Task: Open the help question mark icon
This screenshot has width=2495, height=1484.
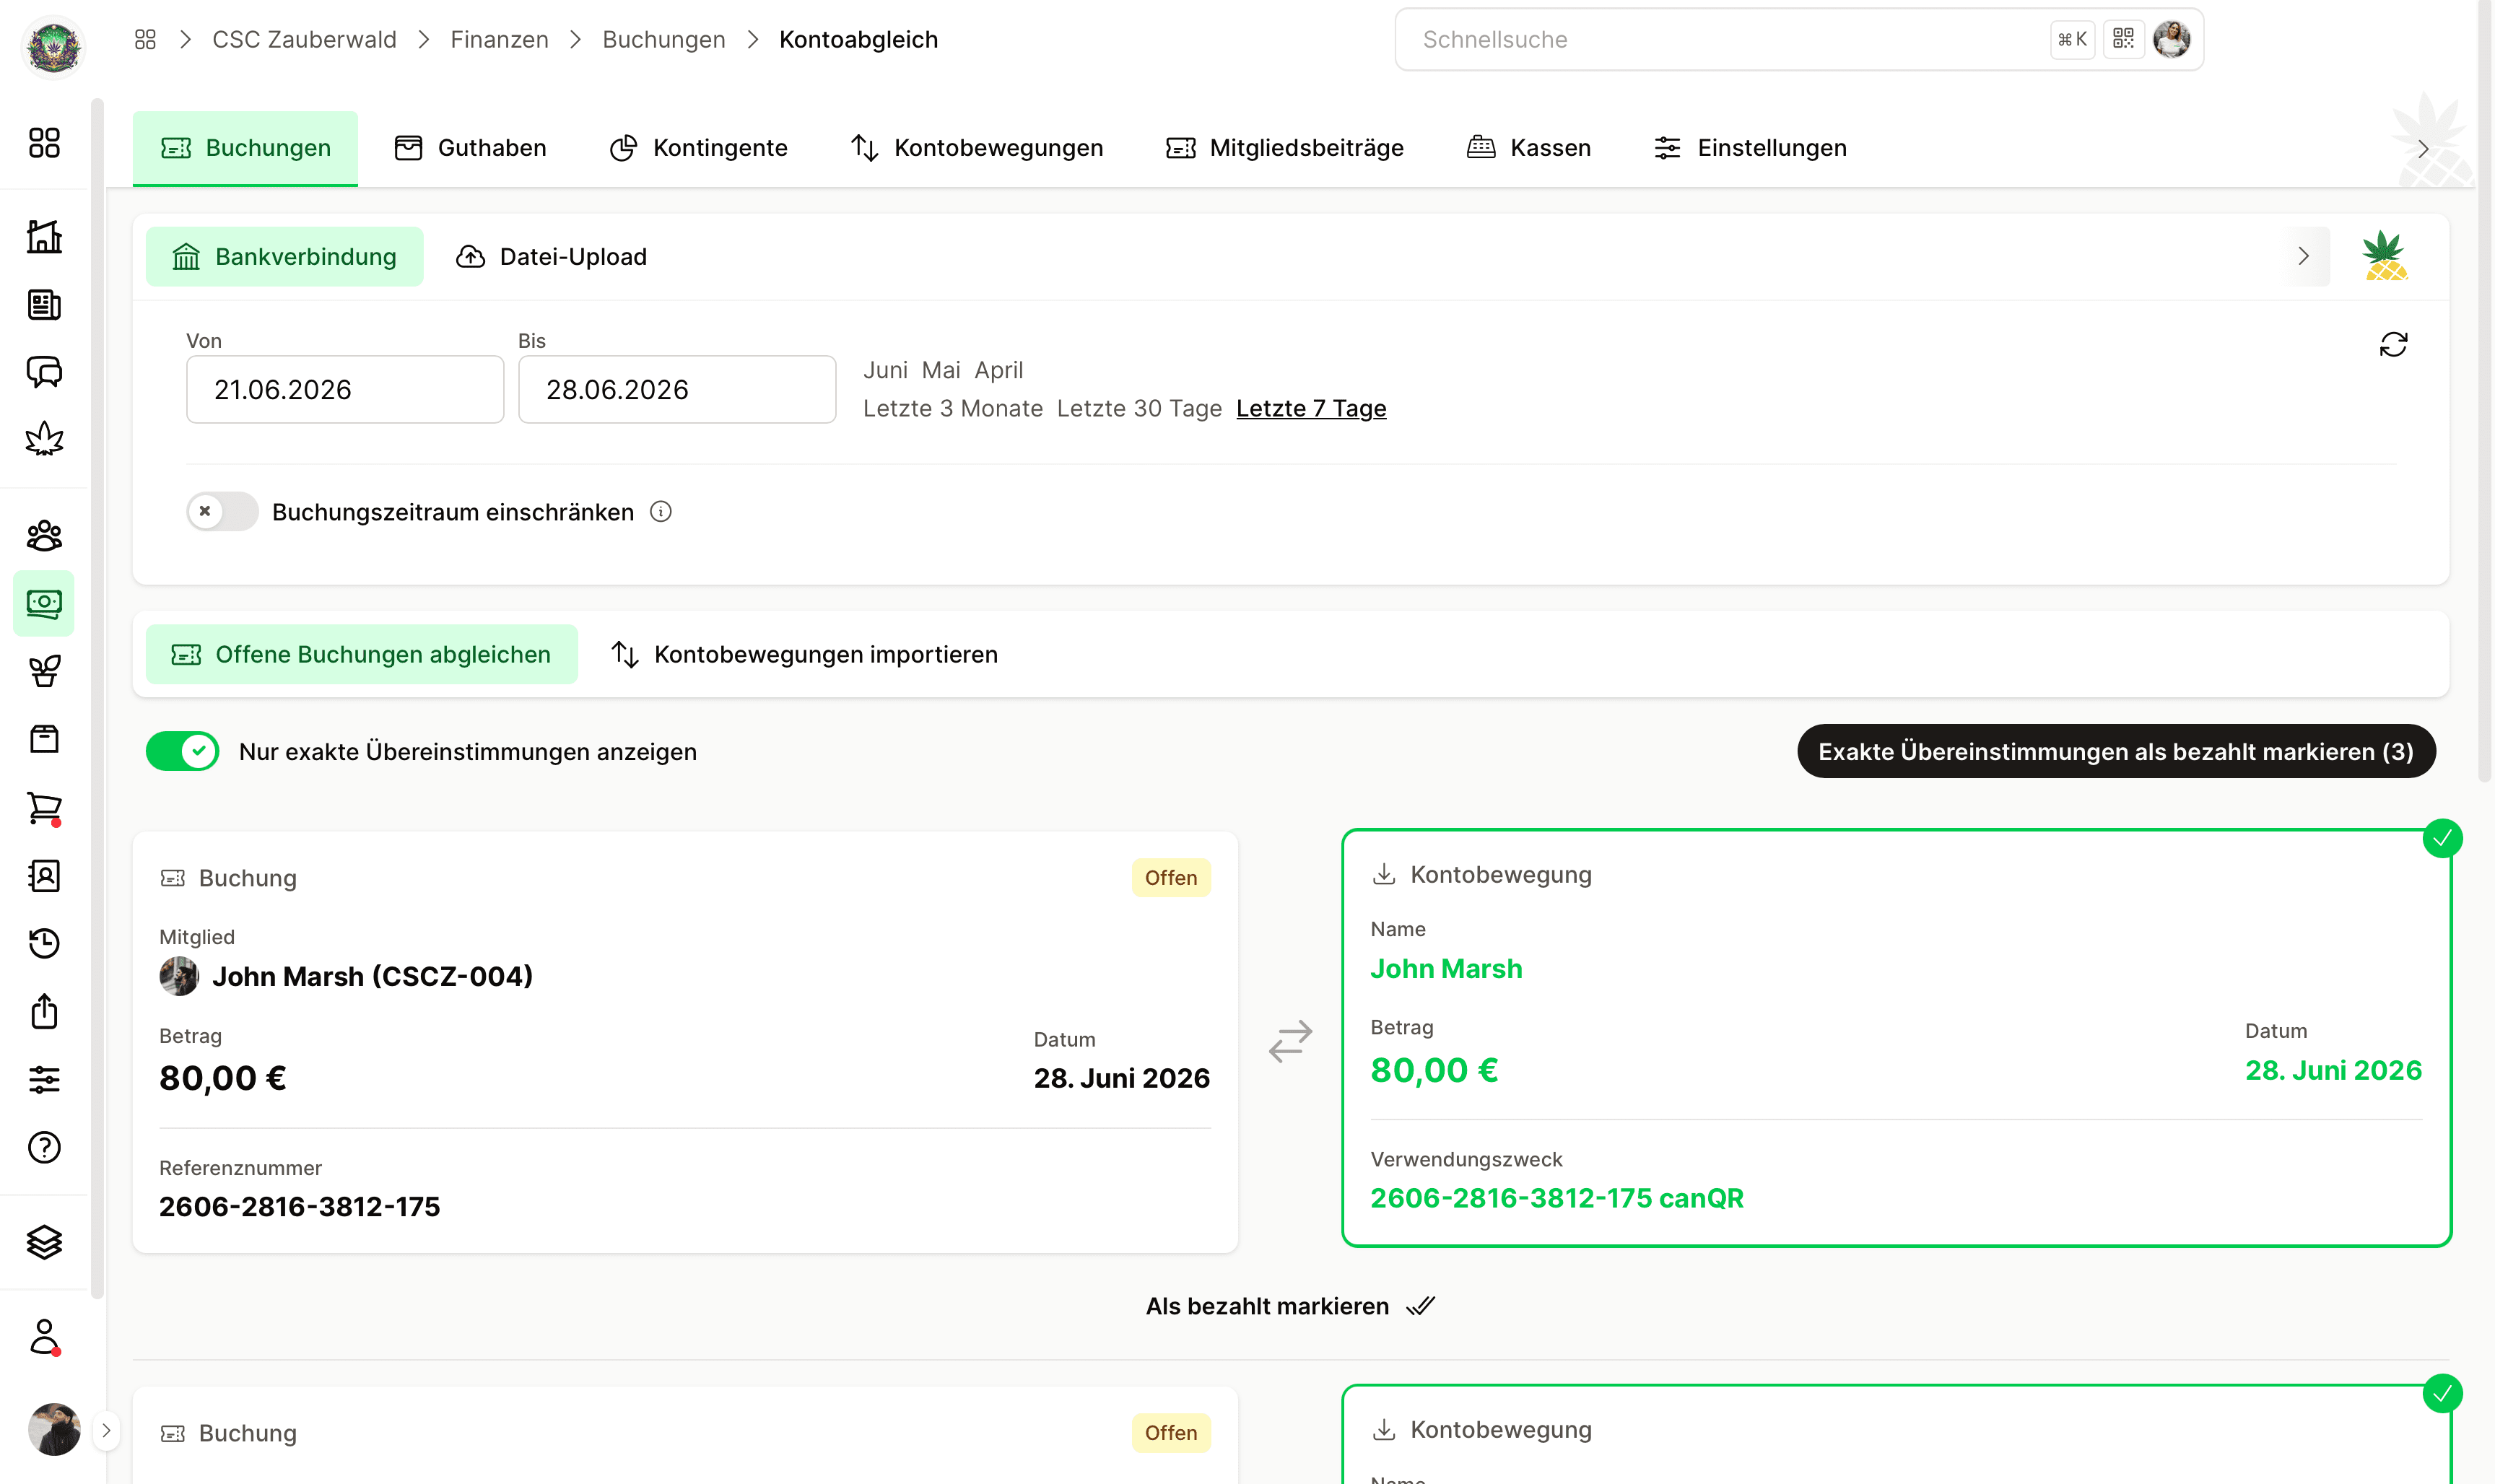Action: [44, 1148]
